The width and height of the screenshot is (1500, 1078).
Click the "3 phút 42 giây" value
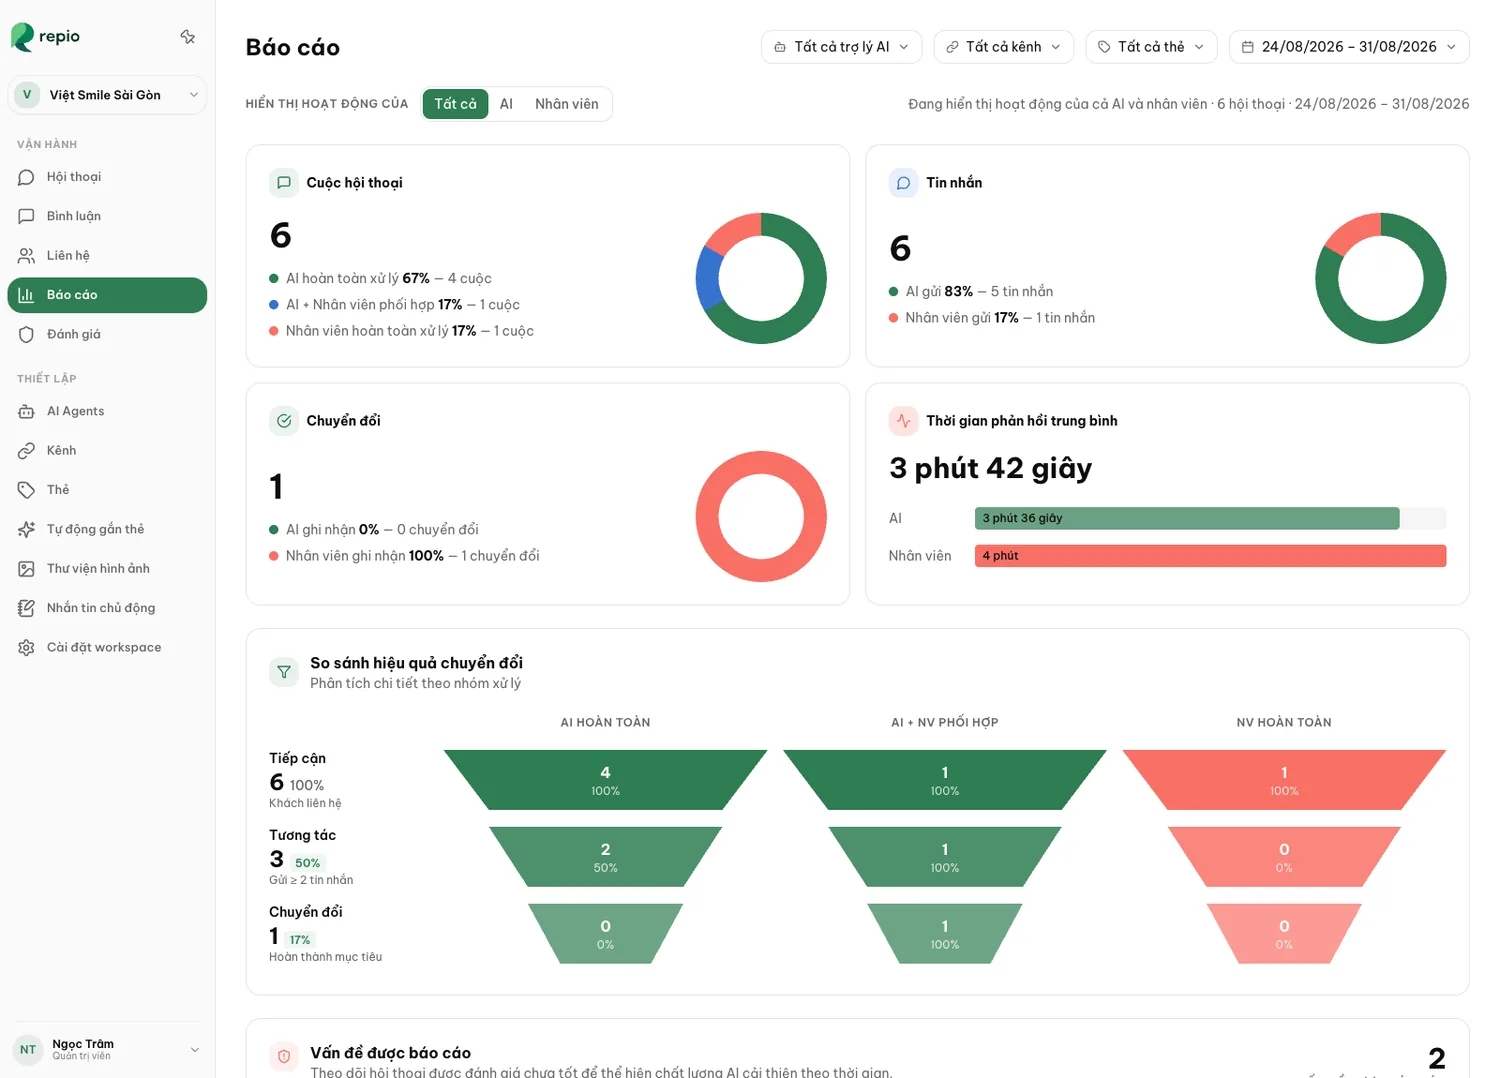point(990,468)
